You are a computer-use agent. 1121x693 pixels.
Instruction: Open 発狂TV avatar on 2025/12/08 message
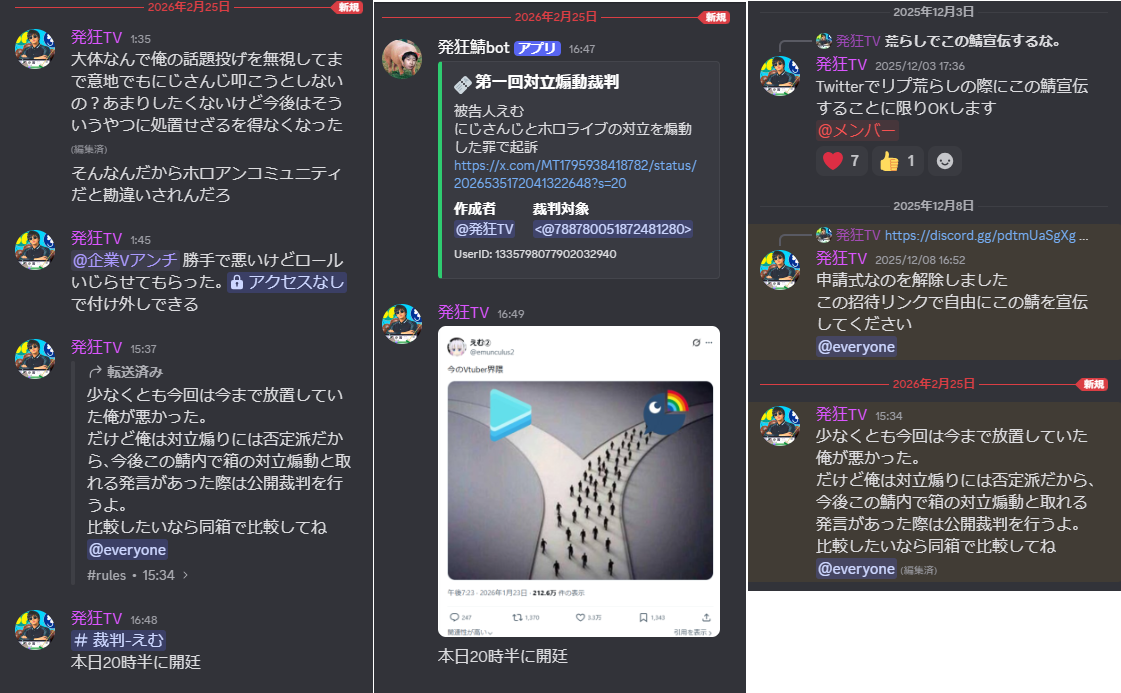pos(779,270)
